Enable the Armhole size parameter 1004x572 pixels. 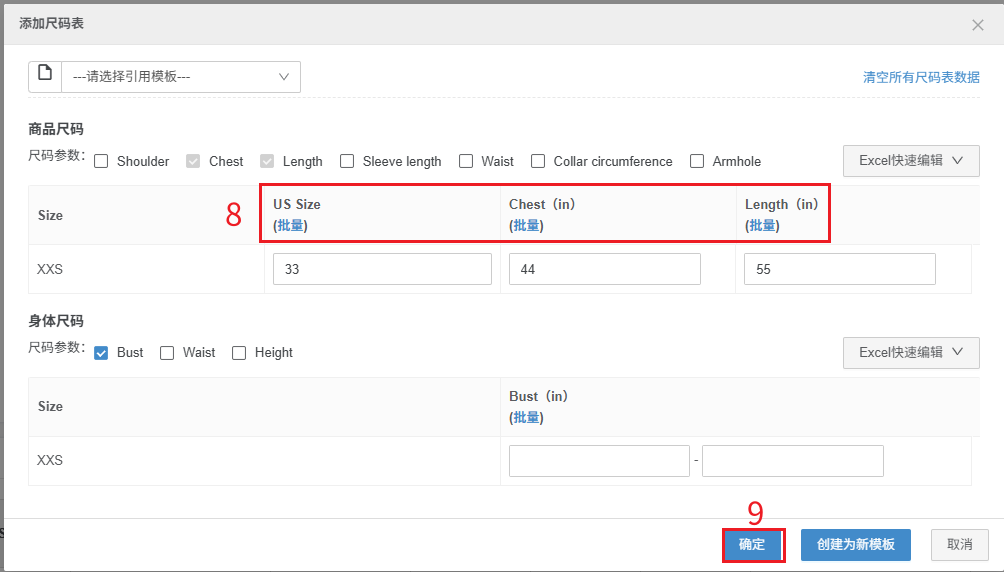point(697,161)
